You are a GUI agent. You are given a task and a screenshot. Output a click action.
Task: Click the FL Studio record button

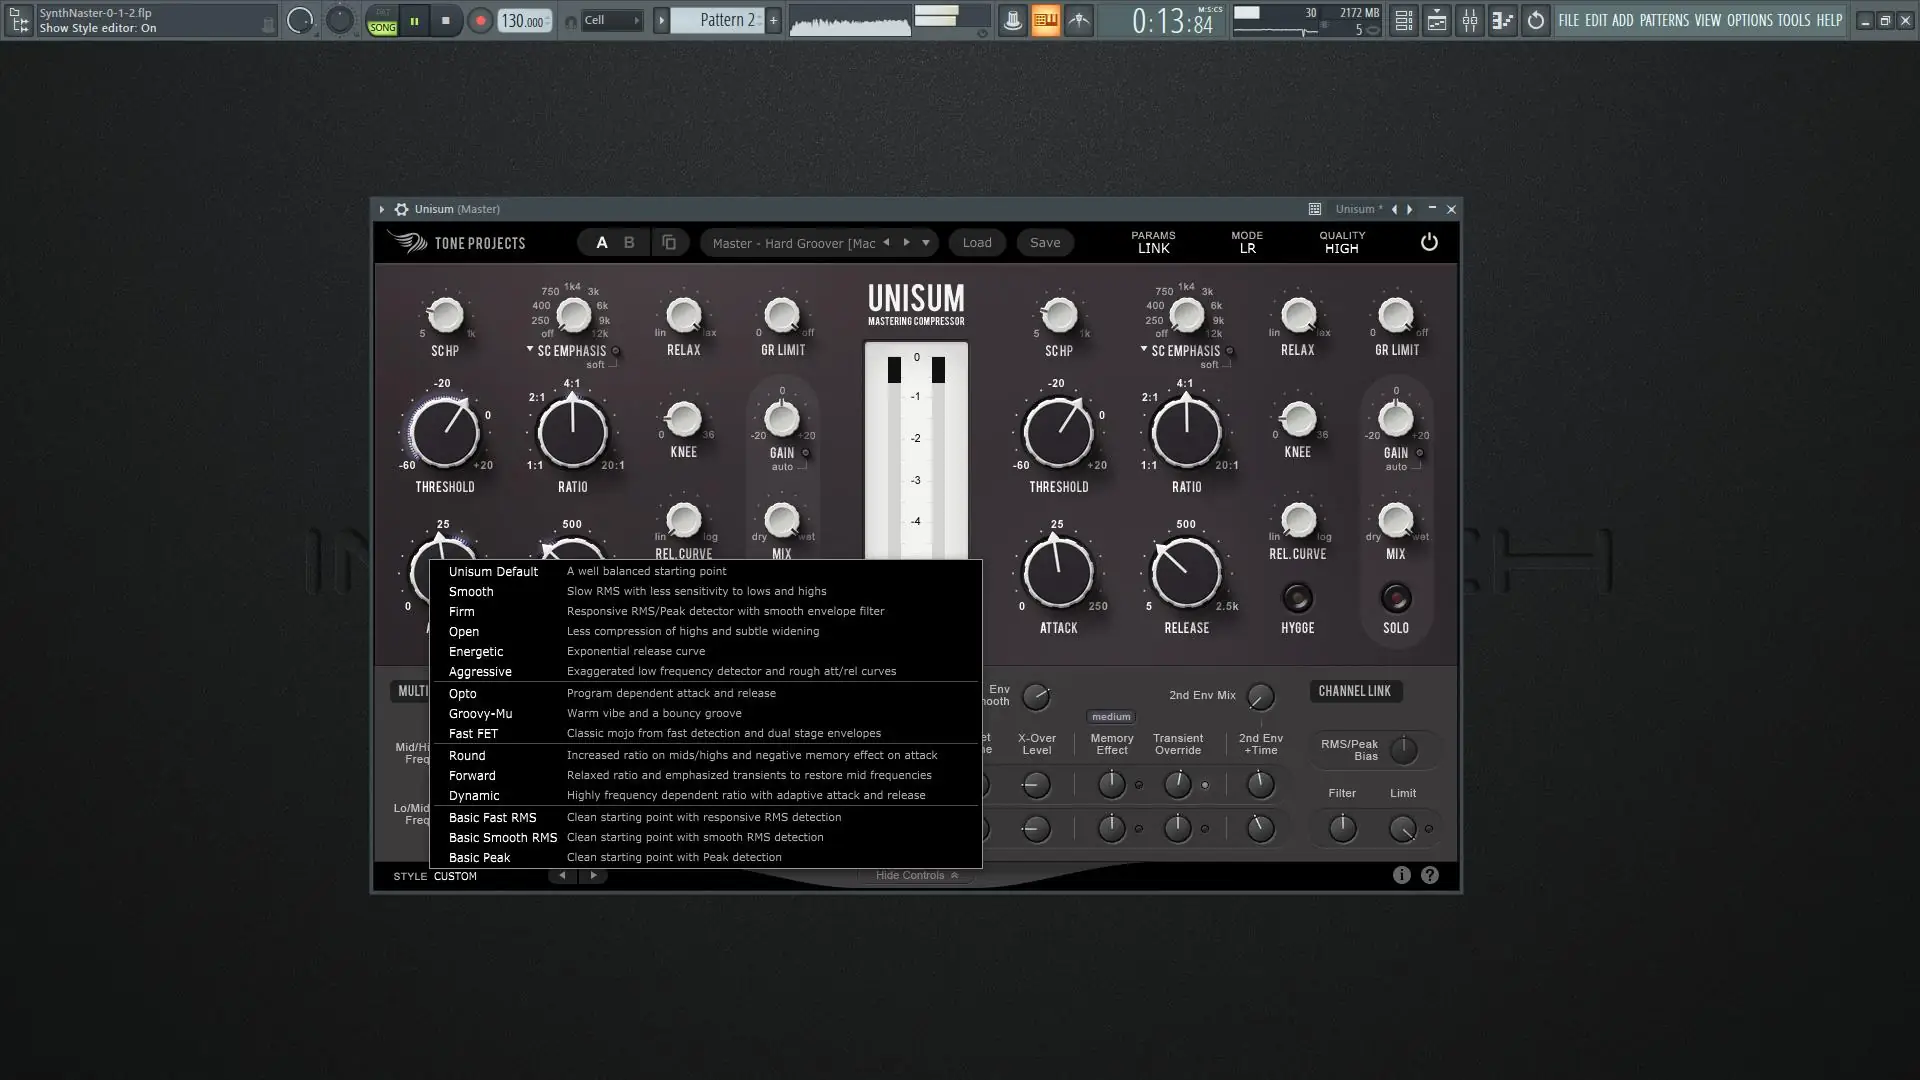click(x=480, y=20)
